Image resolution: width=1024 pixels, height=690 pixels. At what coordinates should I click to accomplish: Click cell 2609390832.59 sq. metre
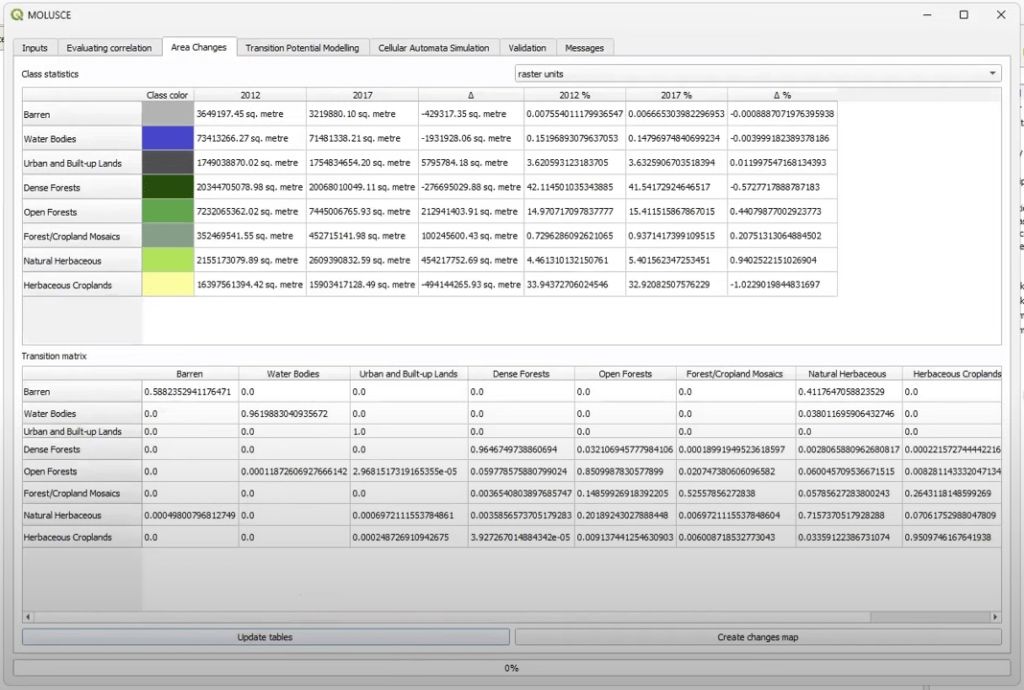click(x=362, y=260)
